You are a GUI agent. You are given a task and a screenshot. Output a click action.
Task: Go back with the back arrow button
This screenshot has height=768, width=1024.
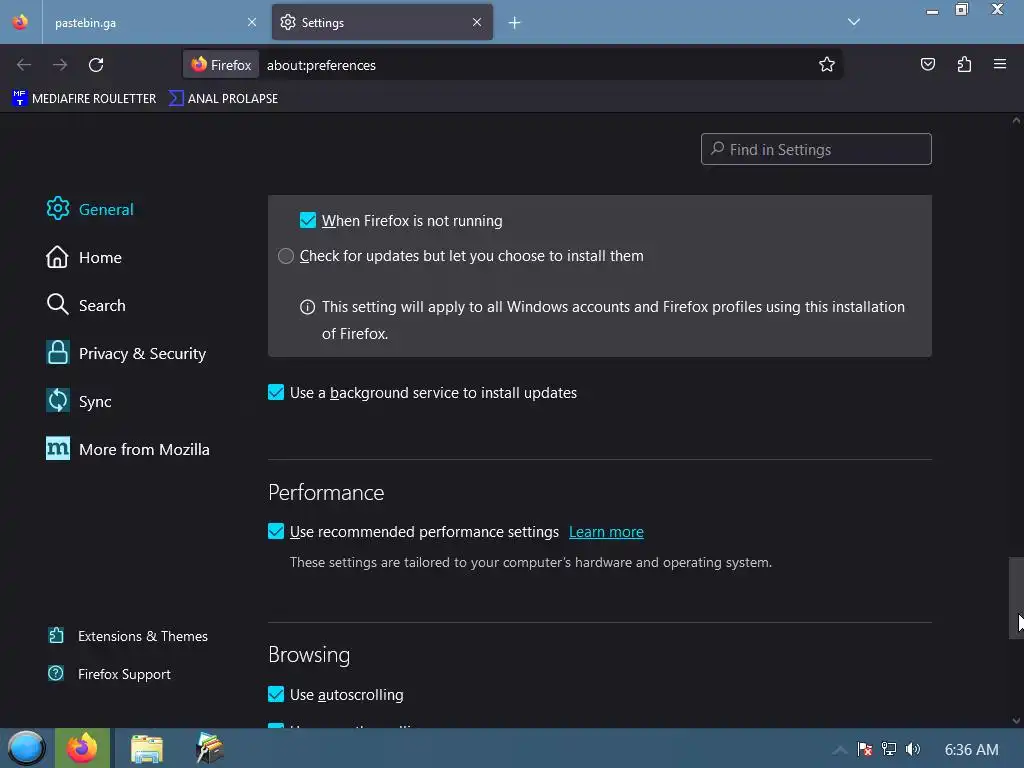[x=24, y=65]
